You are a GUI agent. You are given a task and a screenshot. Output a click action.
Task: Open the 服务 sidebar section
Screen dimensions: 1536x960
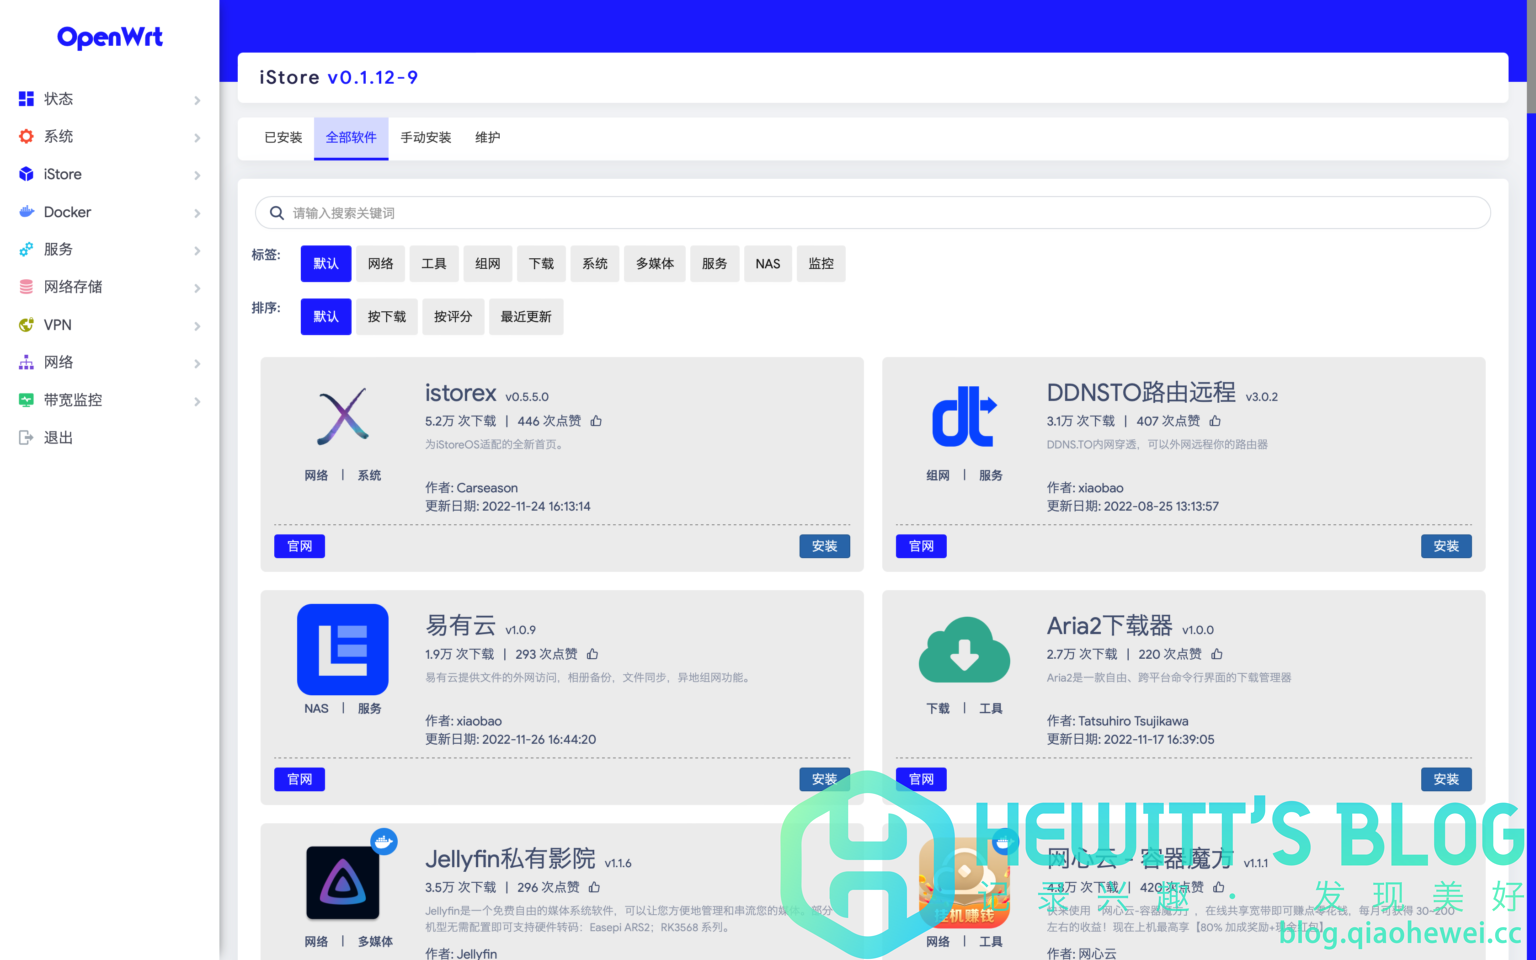[58, 249]
